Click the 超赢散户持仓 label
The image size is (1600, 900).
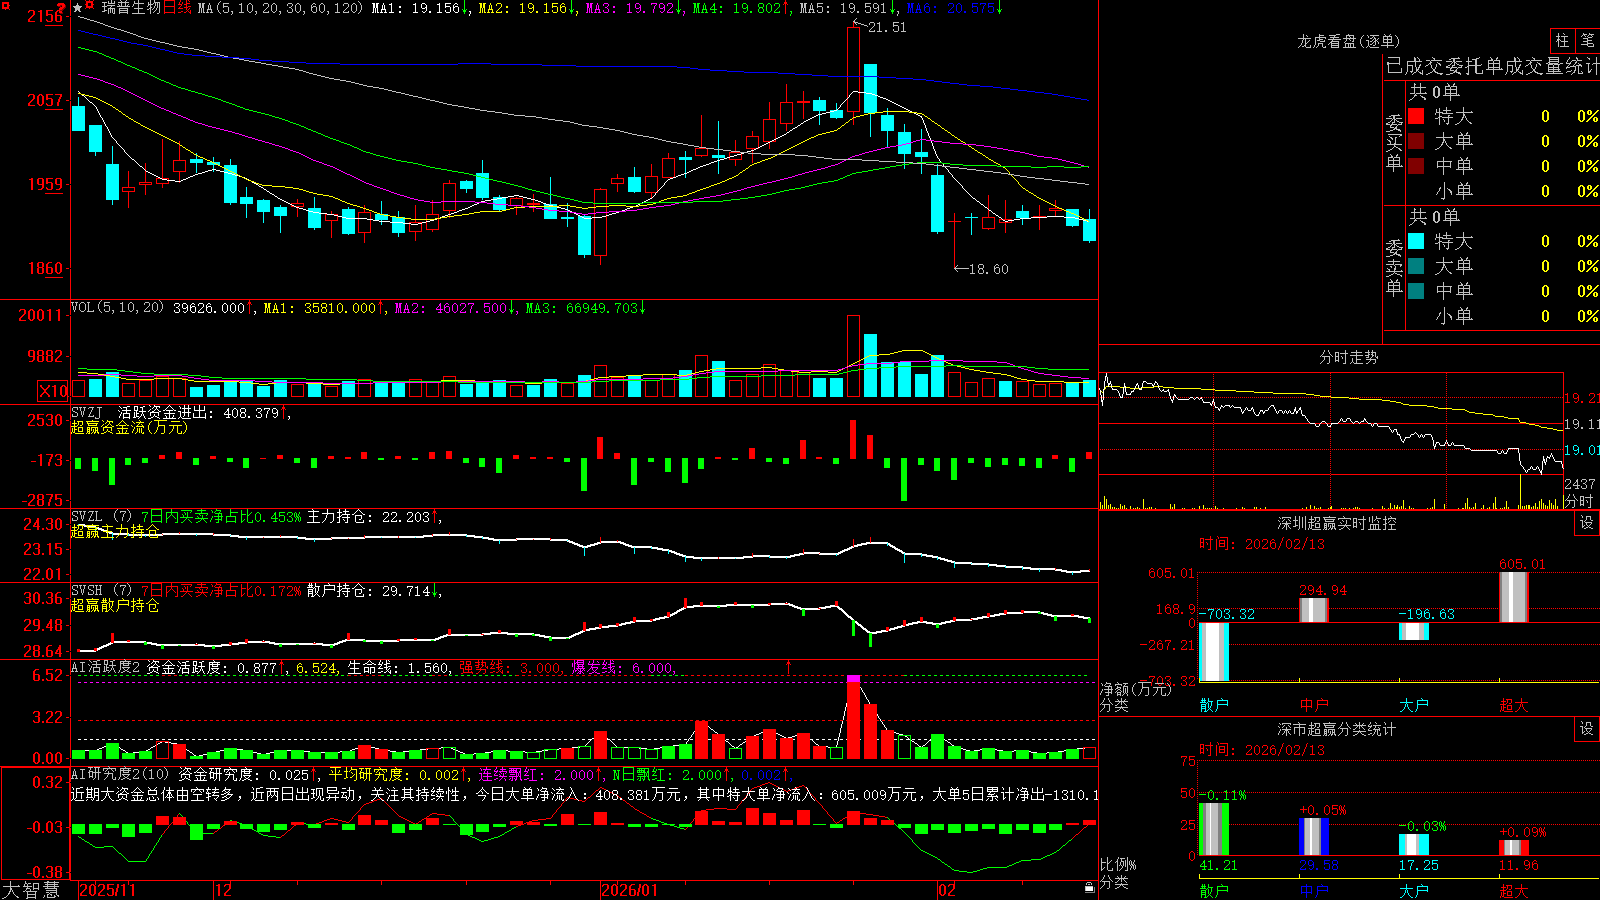(115, 605)
